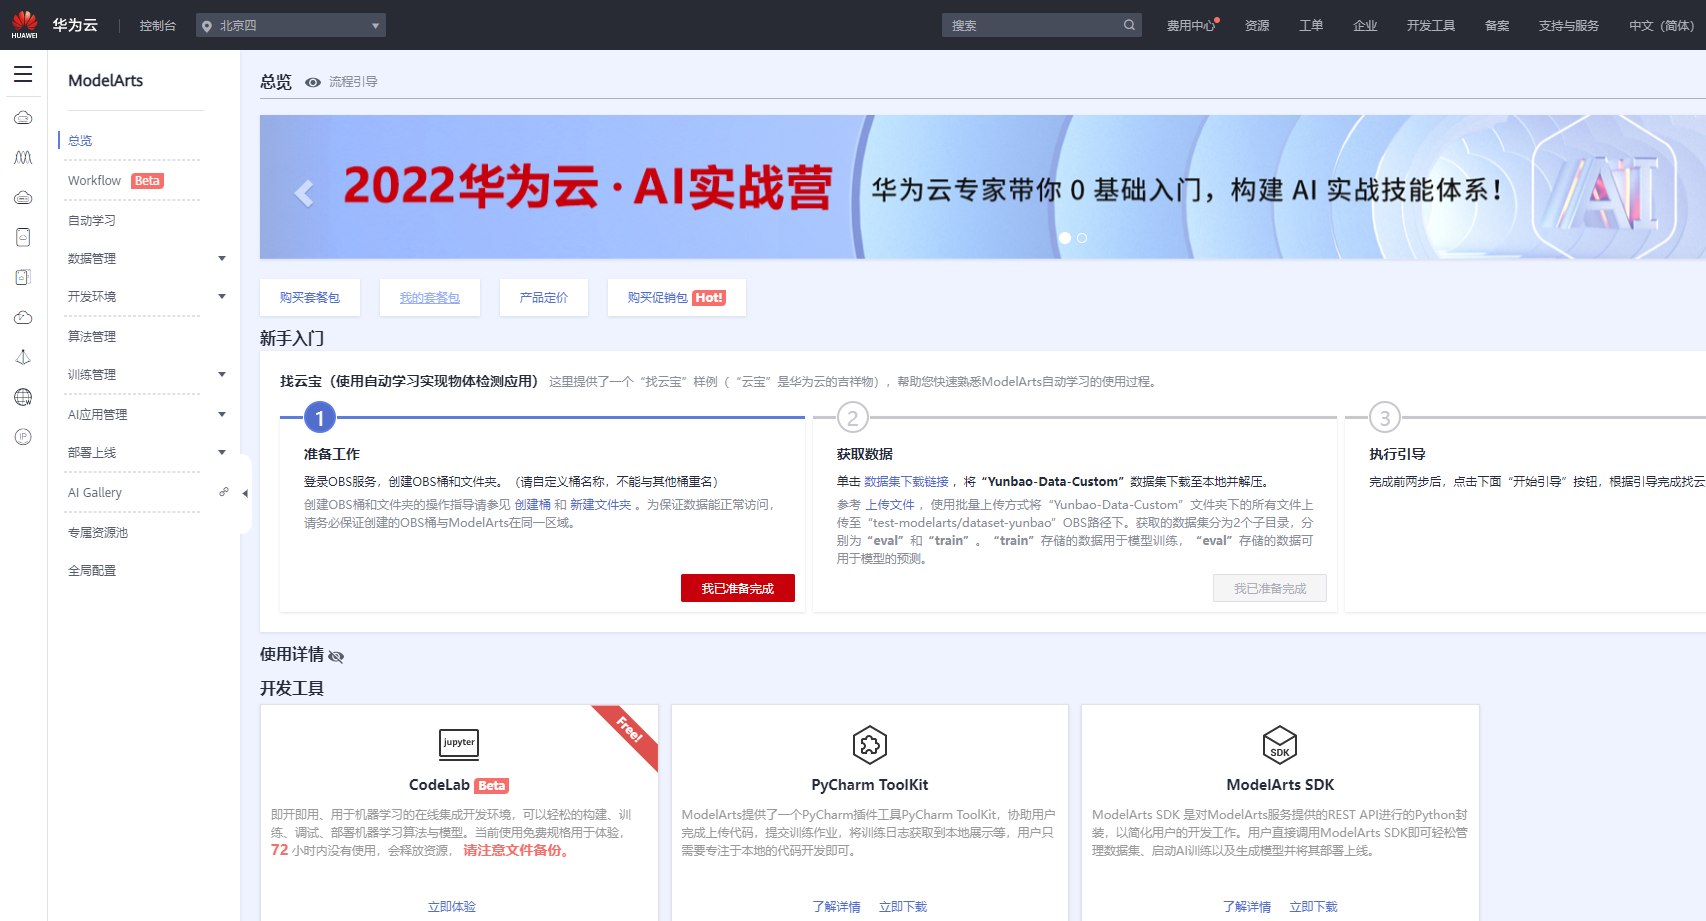Expand the 训练管理 submenu arrow
1706x921 pixels.
click(222, 375)
